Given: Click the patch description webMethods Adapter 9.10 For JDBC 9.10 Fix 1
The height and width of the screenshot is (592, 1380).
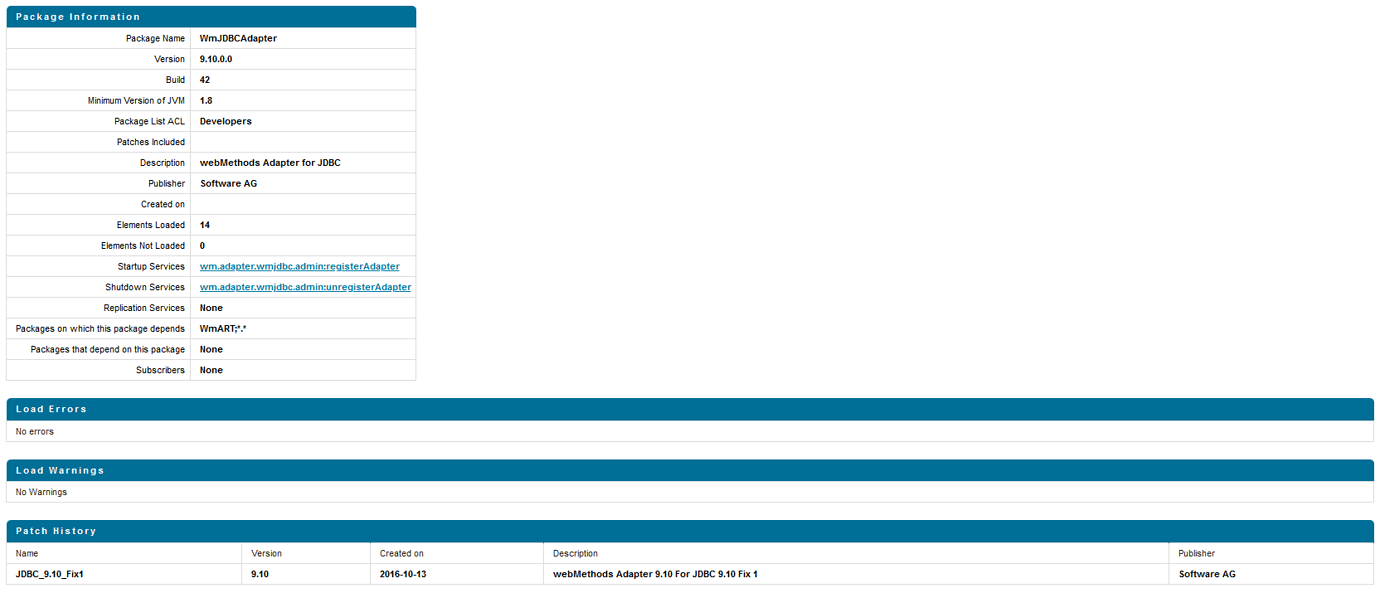Looking at the screenshot, I should (655, 574).
